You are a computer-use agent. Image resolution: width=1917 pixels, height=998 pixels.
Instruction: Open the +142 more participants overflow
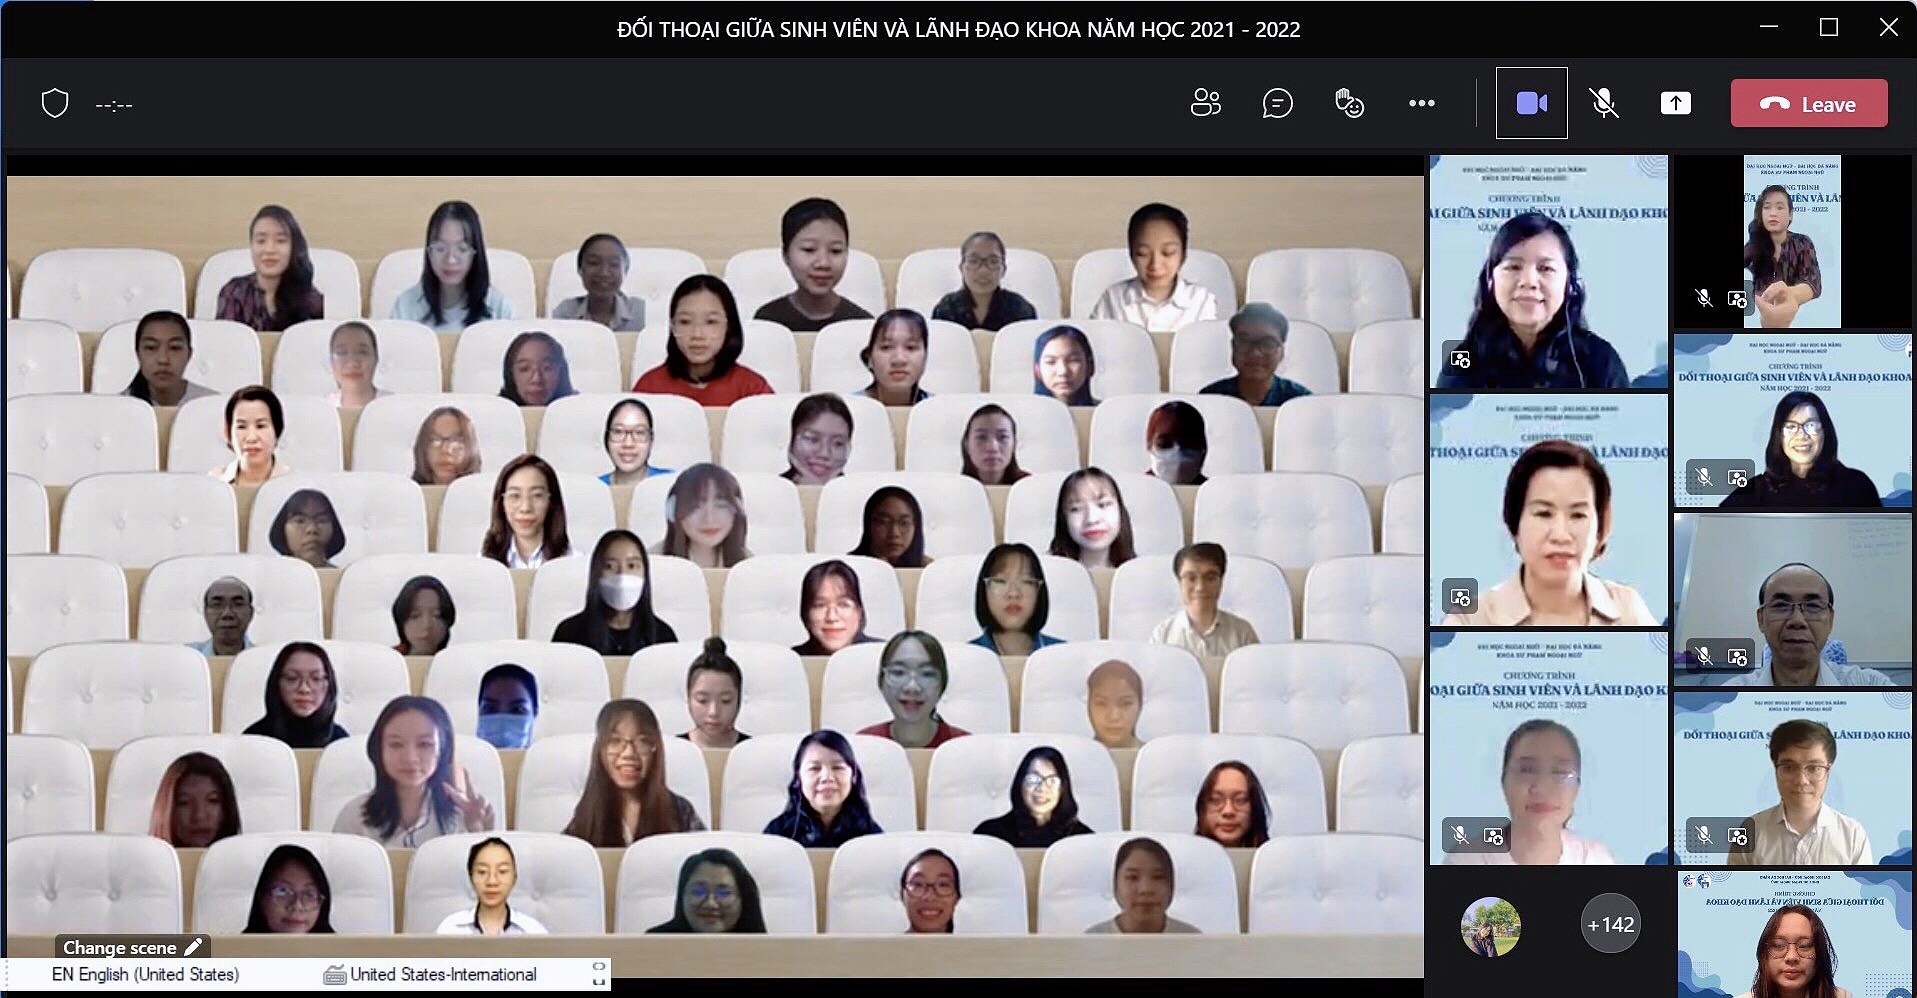(x=1610, y=925)
